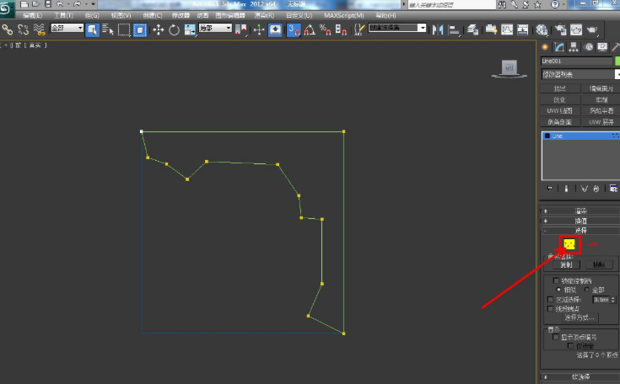Select the Select and Move tool
The image size is (620, 384).
point(159,30)
